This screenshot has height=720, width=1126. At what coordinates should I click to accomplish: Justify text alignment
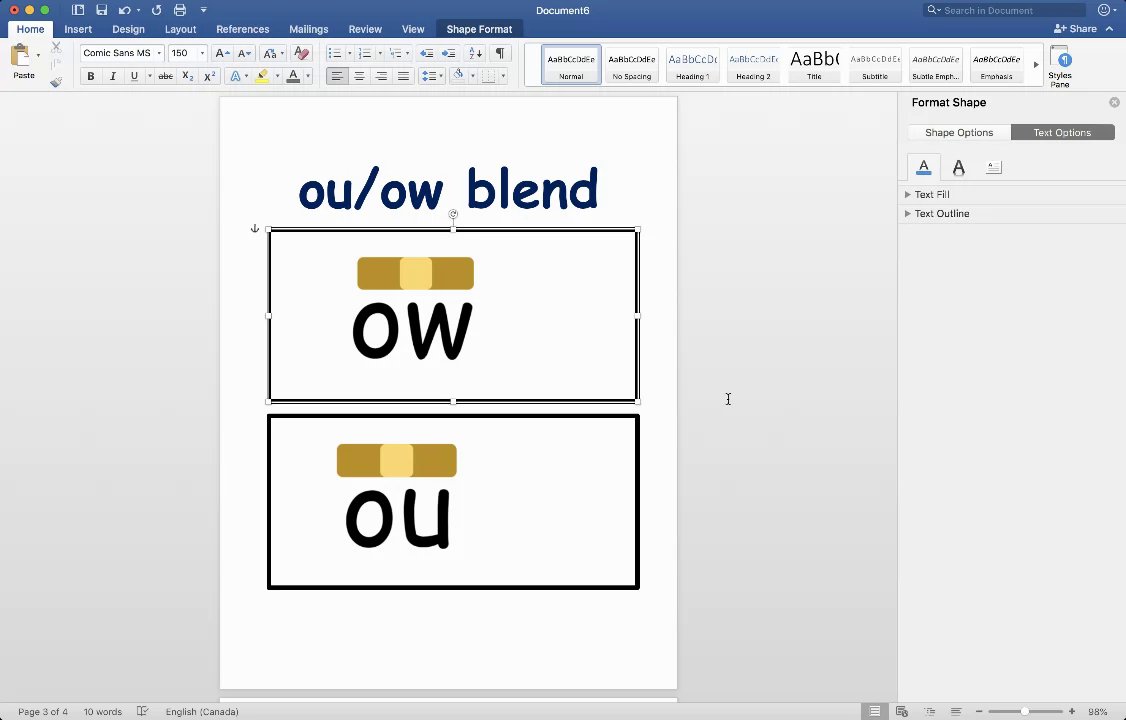point(404,76)
